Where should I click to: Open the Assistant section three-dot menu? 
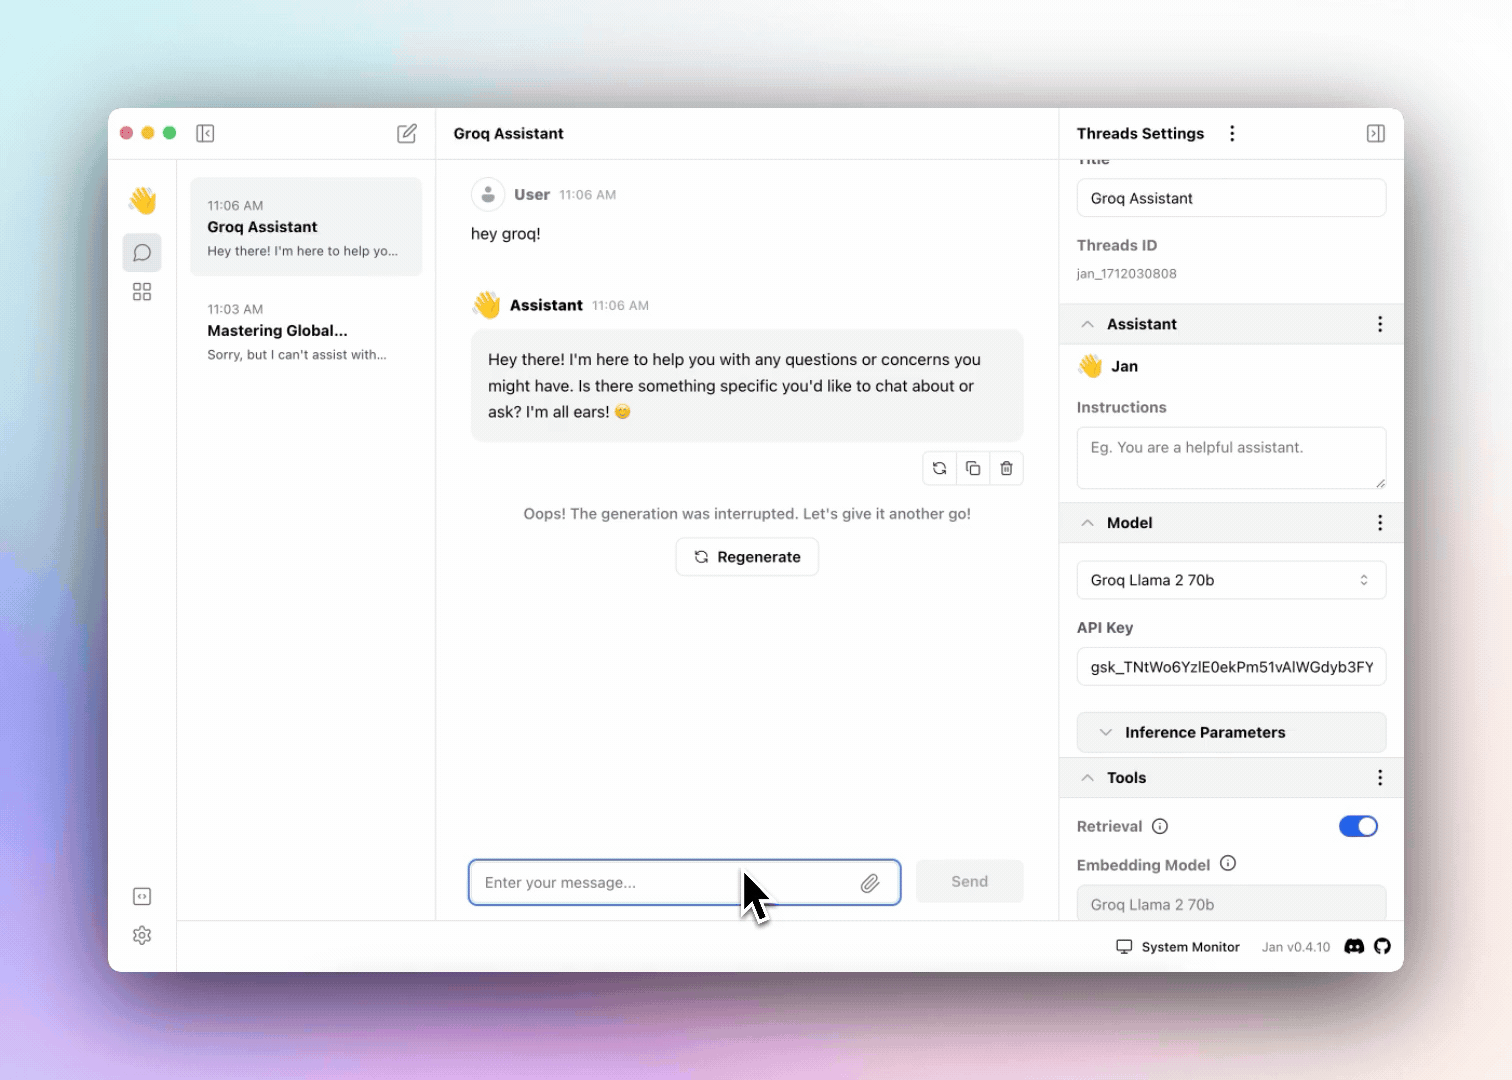[x=1380, y=323]
